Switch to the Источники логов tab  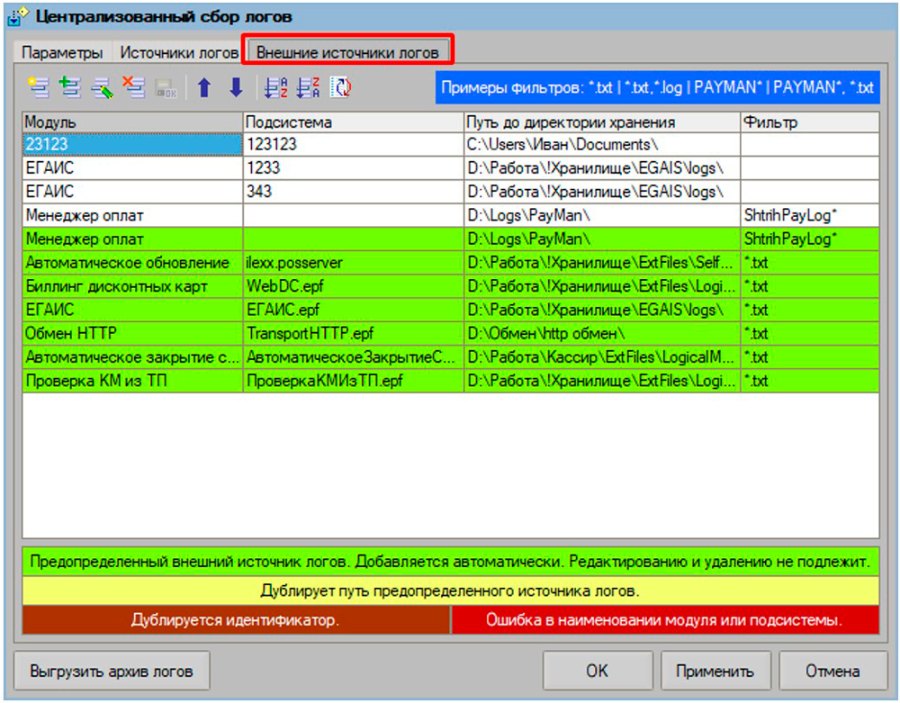coord(179,53)
